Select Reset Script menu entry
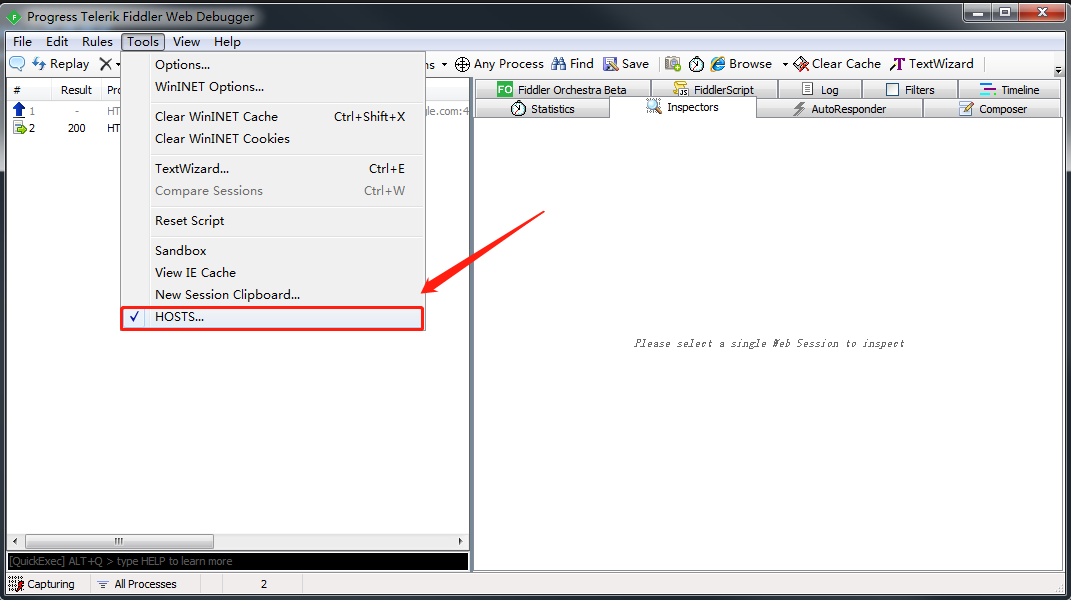Screen dimensions: 1071x600 [273, 221]
